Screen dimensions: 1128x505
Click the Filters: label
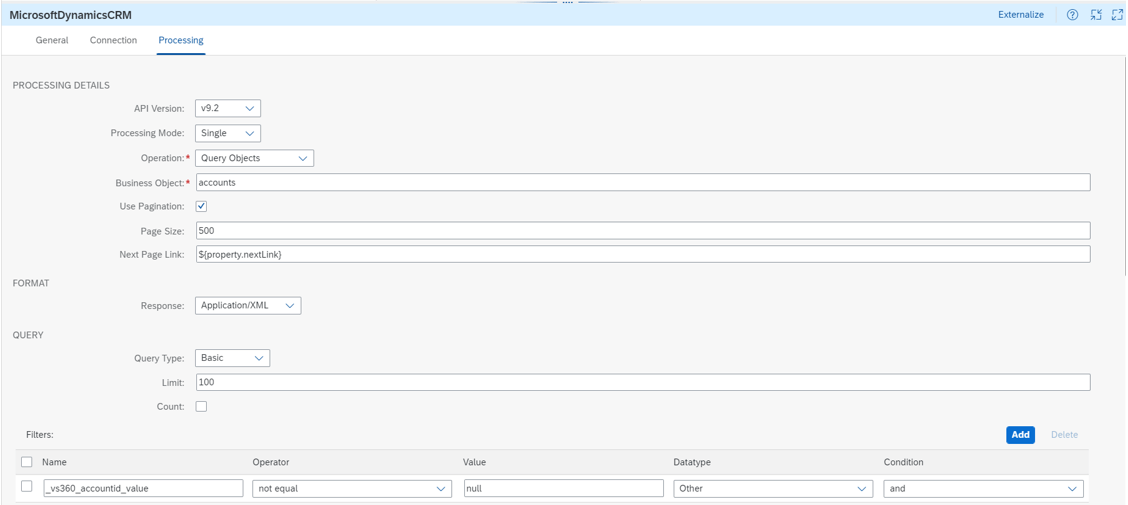pyautogui.click(x=40, y=435)
